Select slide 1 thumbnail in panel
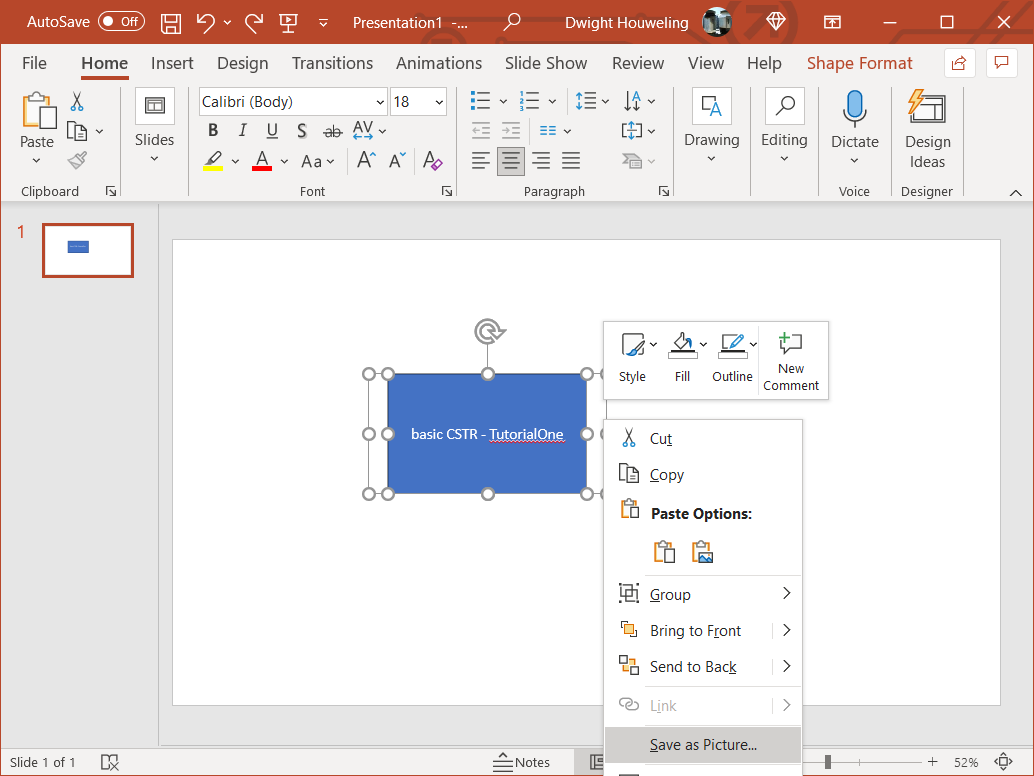The width and height of the screenshot is (1034, 776). (x=88, y=250)
